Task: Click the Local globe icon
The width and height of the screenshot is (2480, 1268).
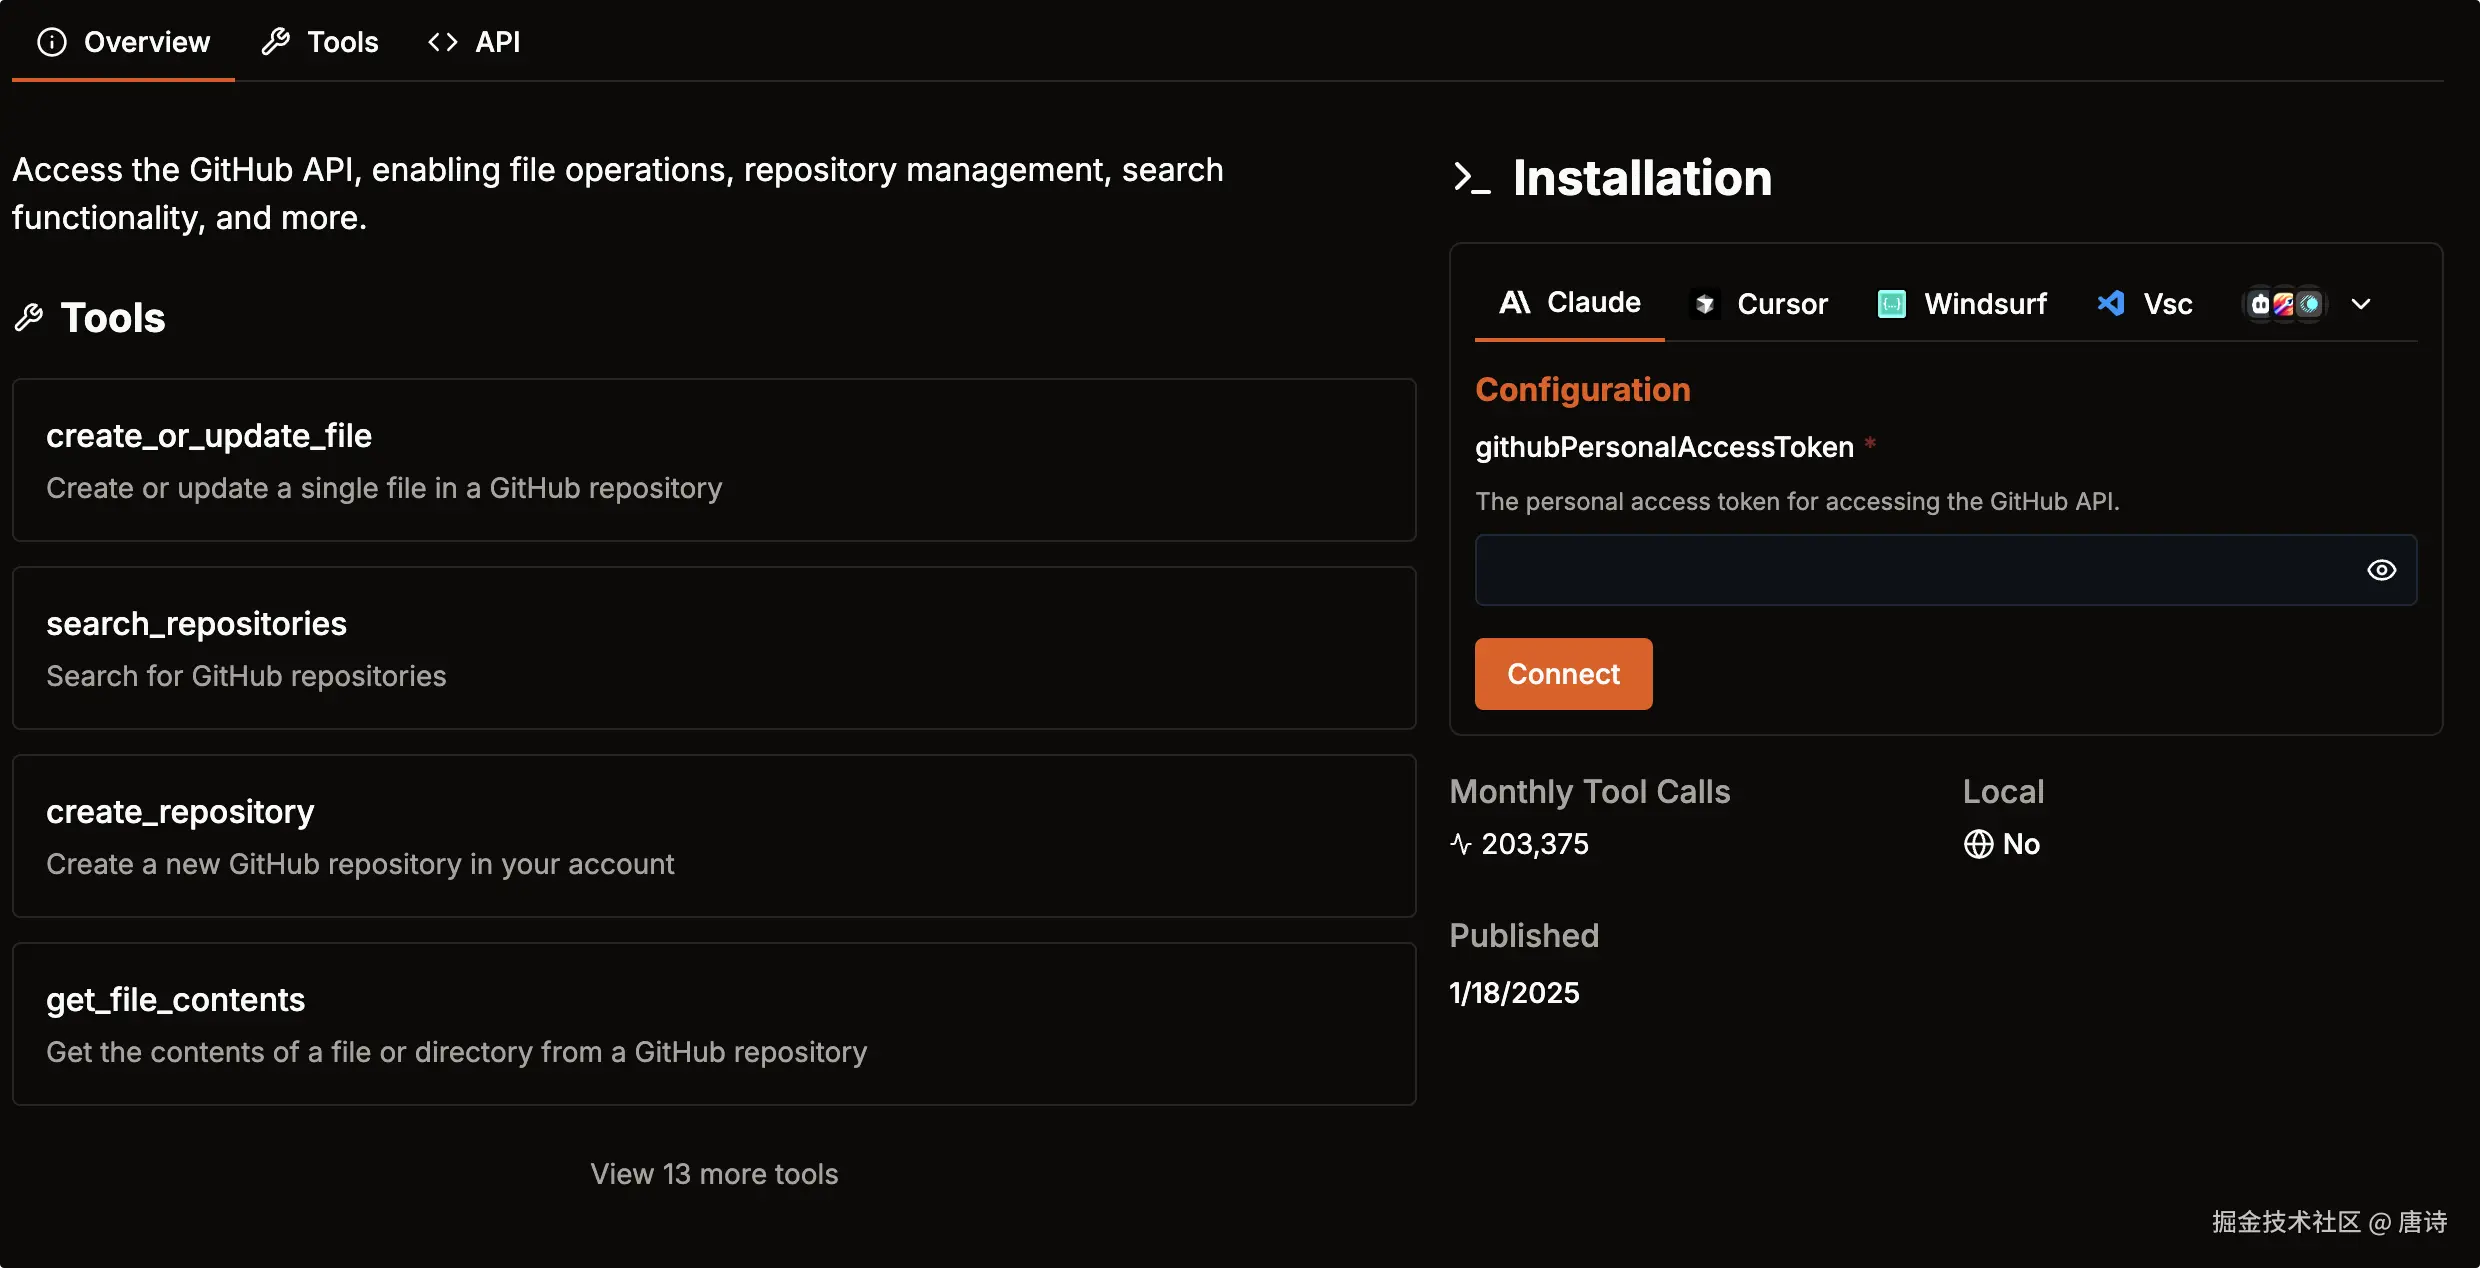Action: pos(1978,844)
